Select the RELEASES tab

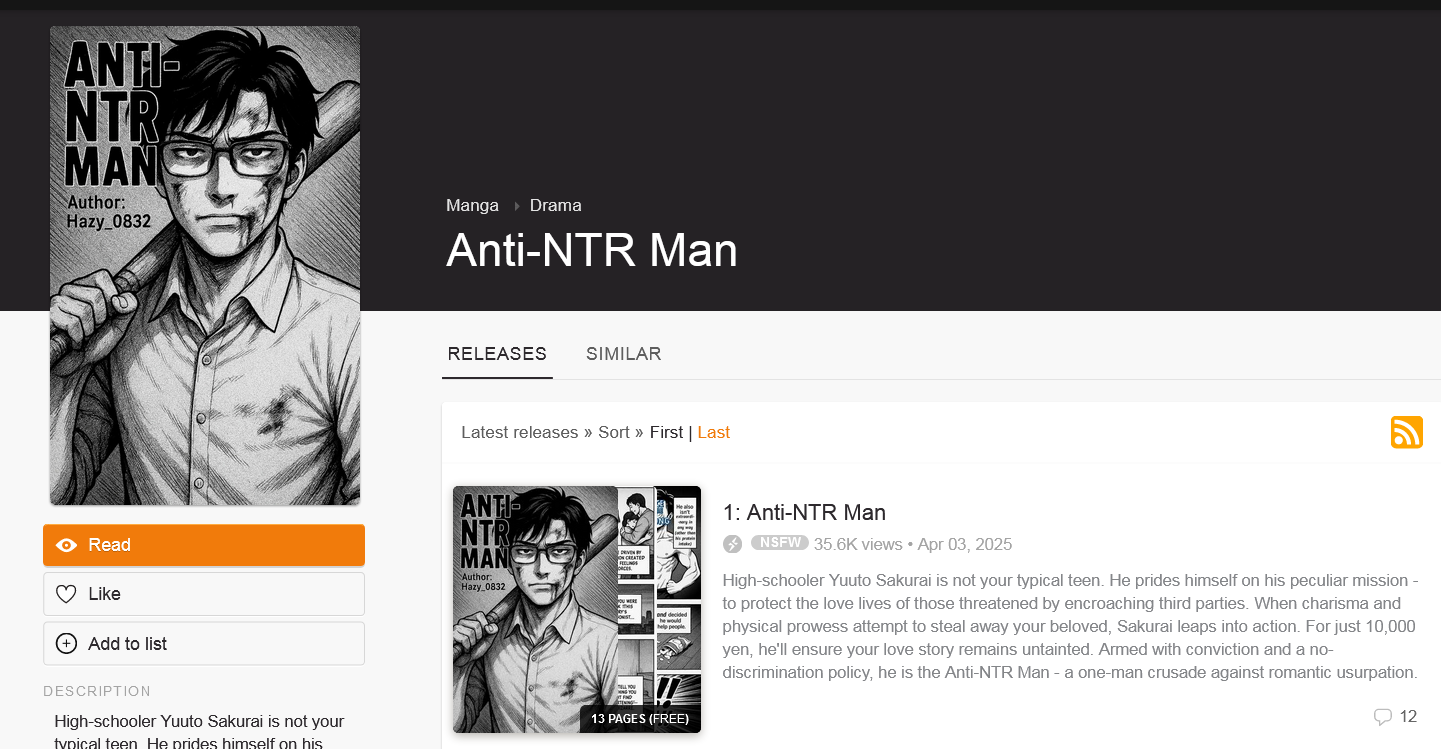[497, 354]
